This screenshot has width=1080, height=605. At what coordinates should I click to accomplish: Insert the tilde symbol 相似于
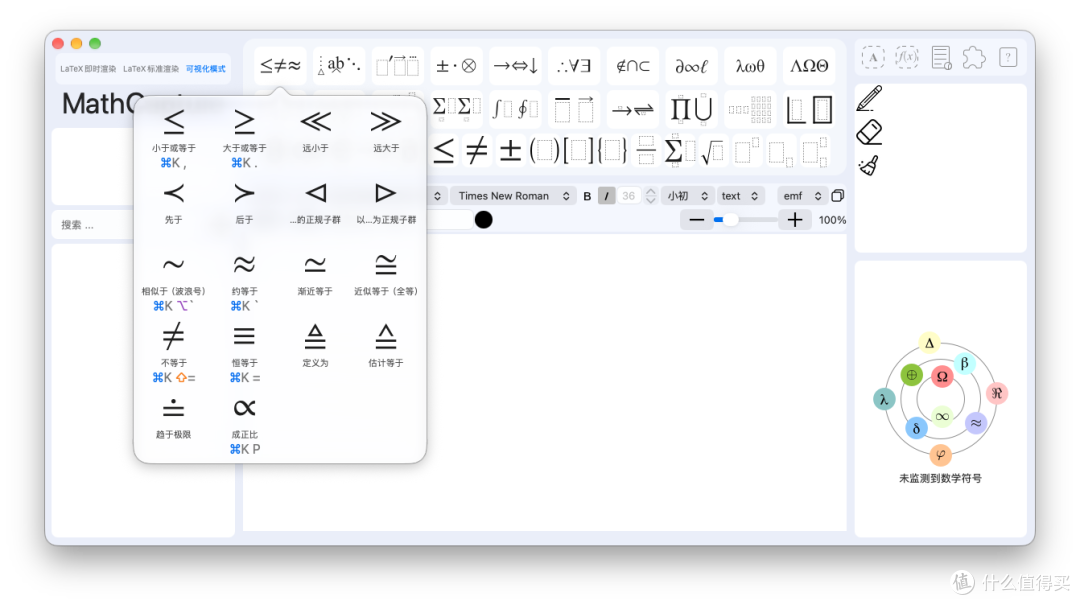pos(174,265)
